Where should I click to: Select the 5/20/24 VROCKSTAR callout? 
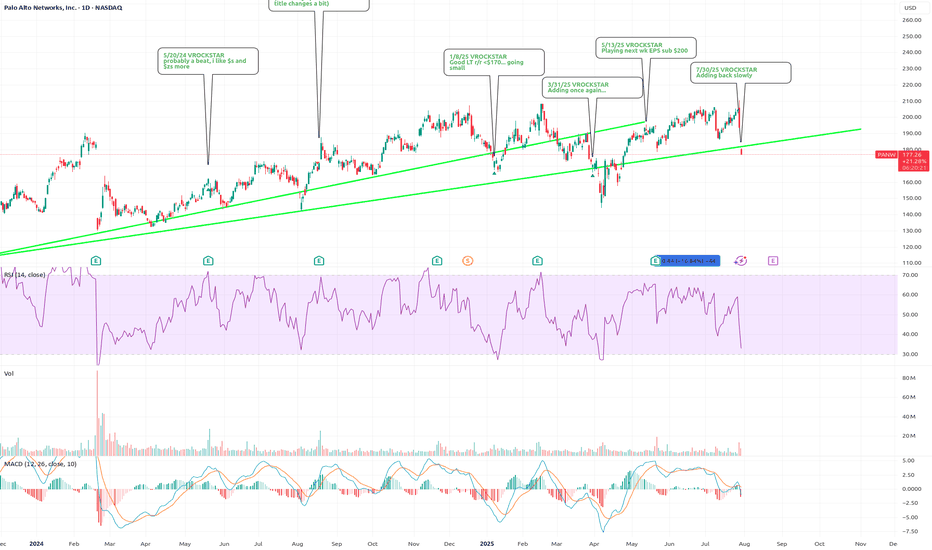click(x=208, y=61)
